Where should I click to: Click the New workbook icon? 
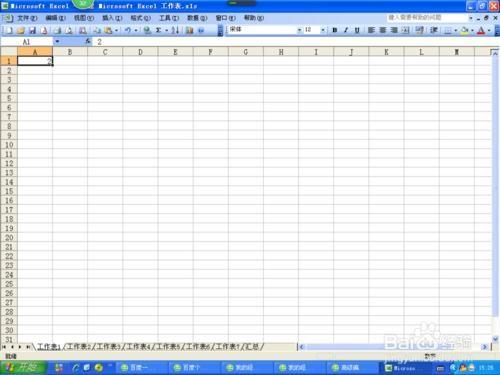tap(9, 31)
